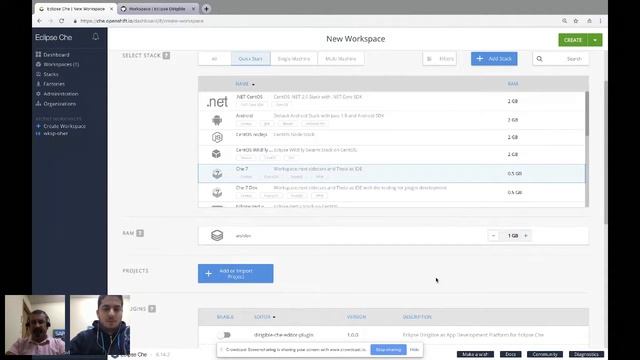Open Factories in the sidebar
The image size is (640, 360).
[x=54, y=84]
